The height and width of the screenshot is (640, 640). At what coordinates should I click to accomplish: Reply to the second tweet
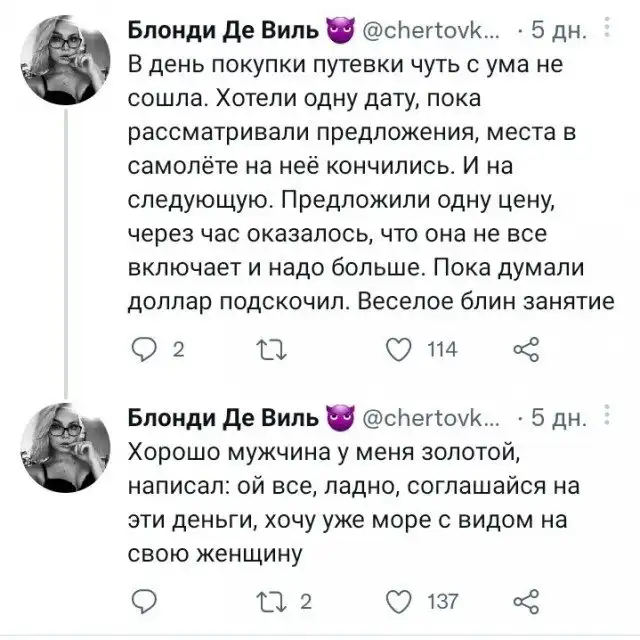pyautogui.click(x=146, y=600)
